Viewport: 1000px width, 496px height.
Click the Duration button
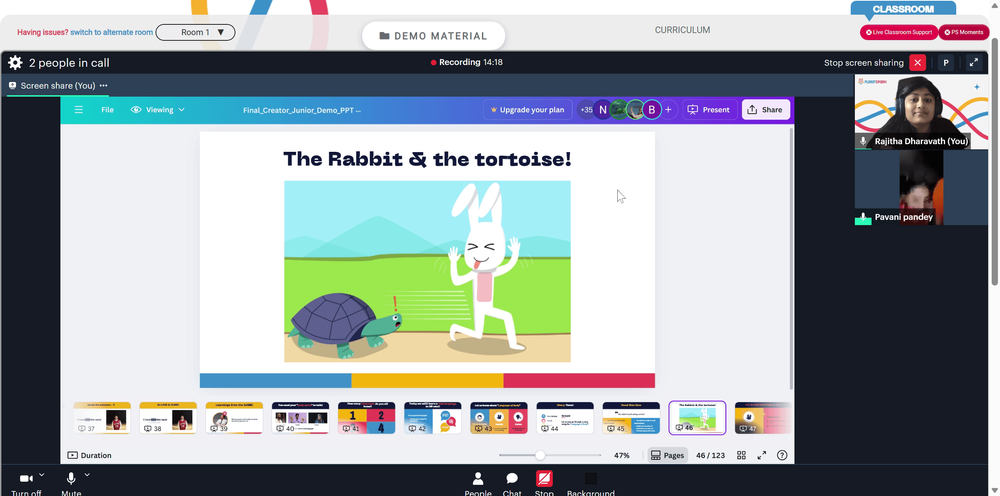pos(89,455)
